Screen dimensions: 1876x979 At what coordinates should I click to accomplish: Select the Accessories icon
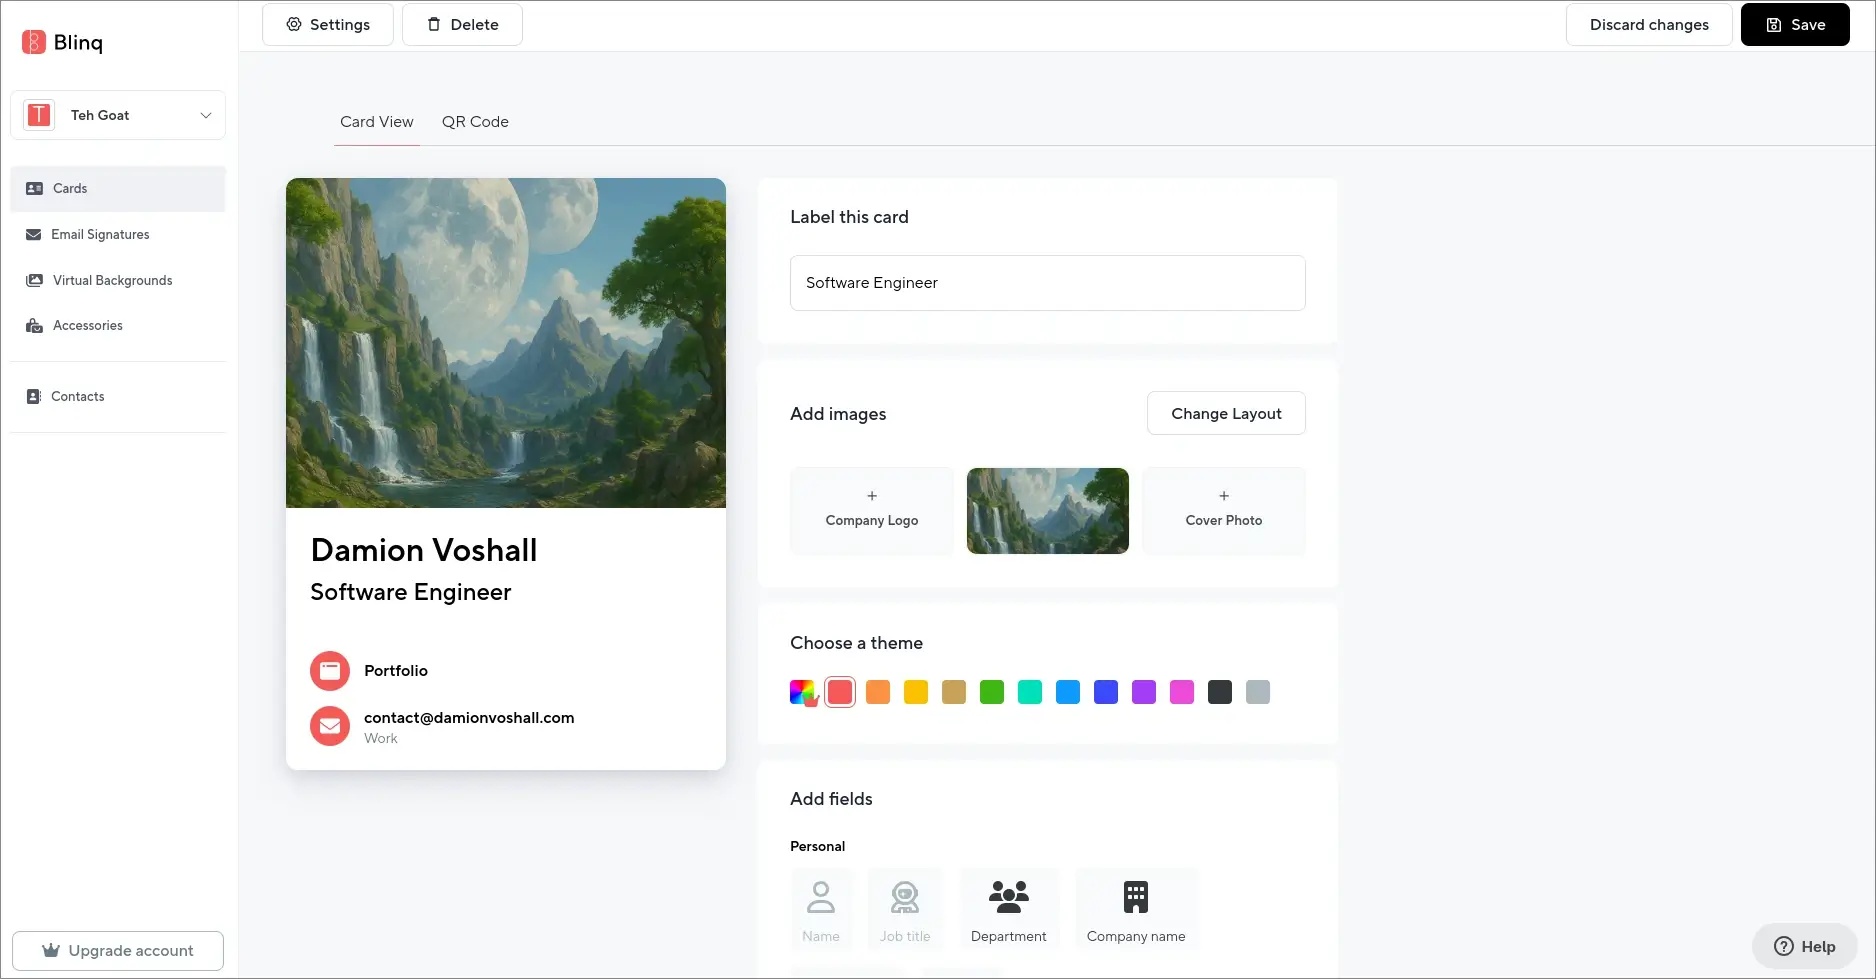coord(34,325)
